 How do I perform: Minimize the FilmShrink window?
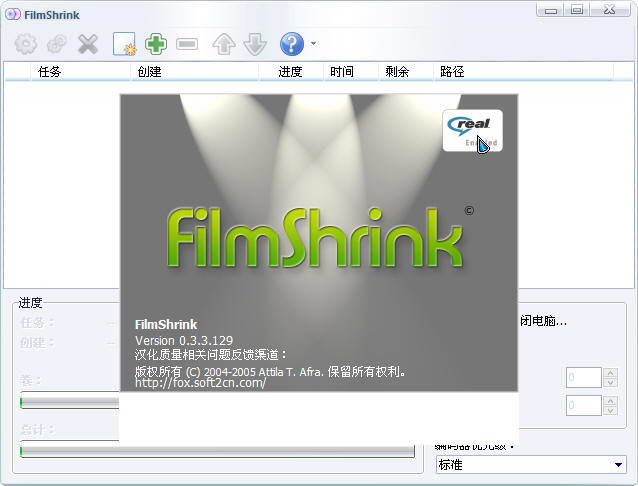pyautogui.click(x=550, y=10)
